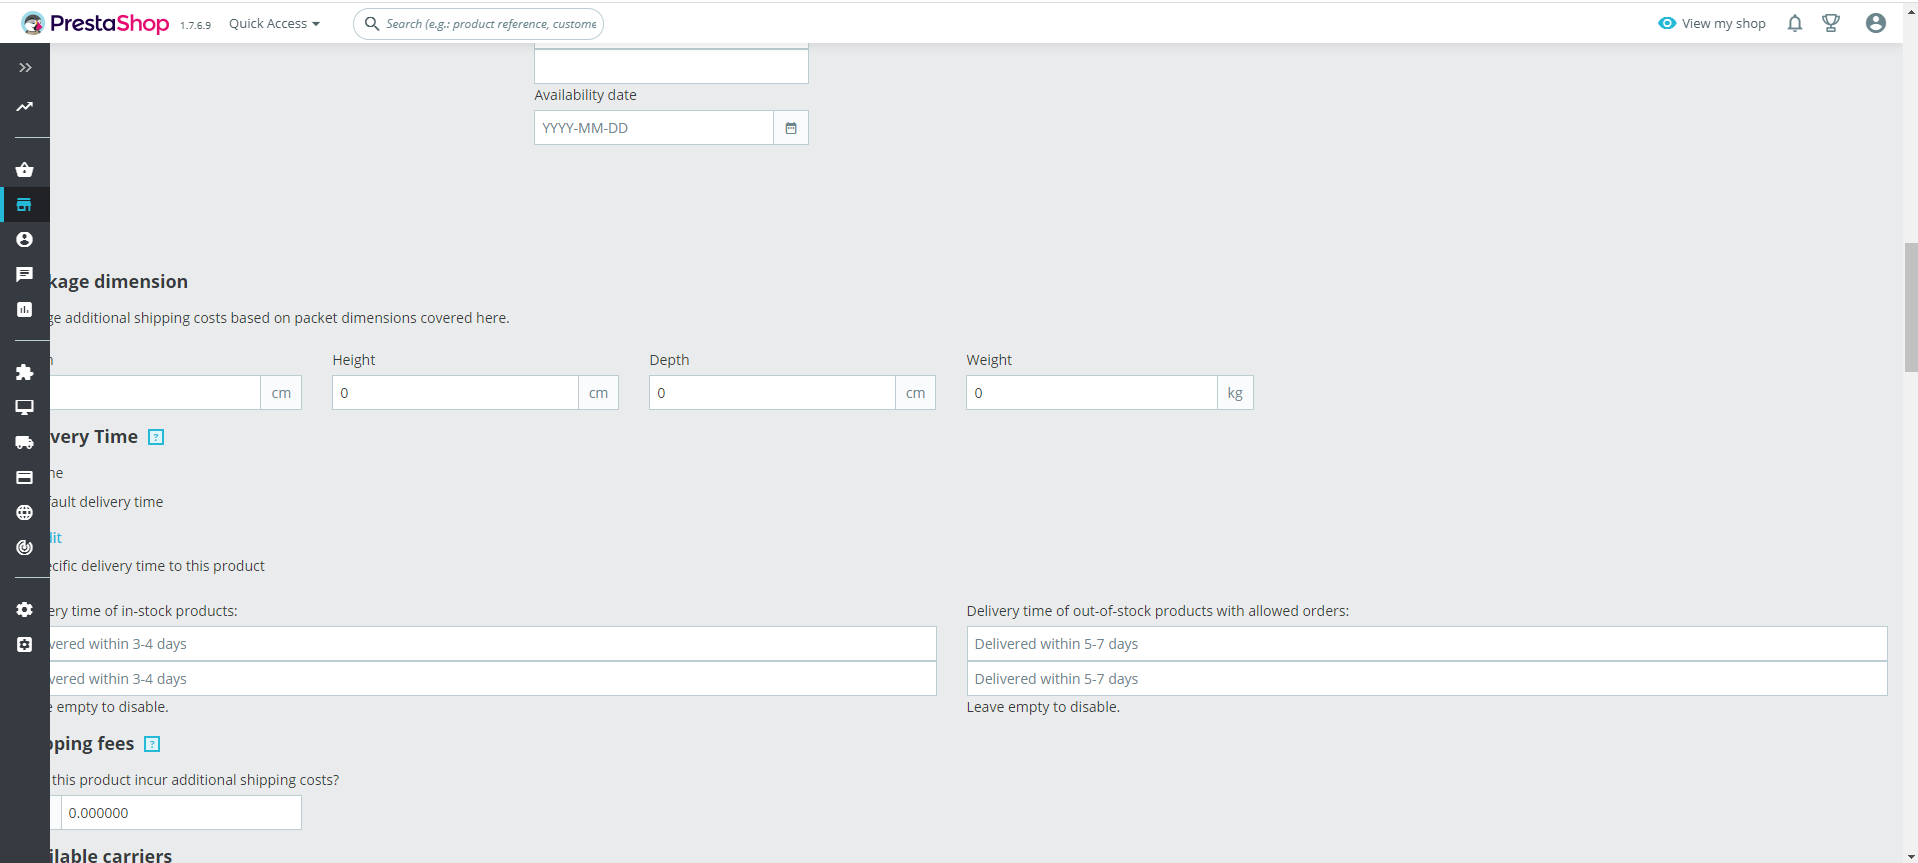Click the Weight input field
This screenshot has height=863, width=1918.
tap(1092, 393)
